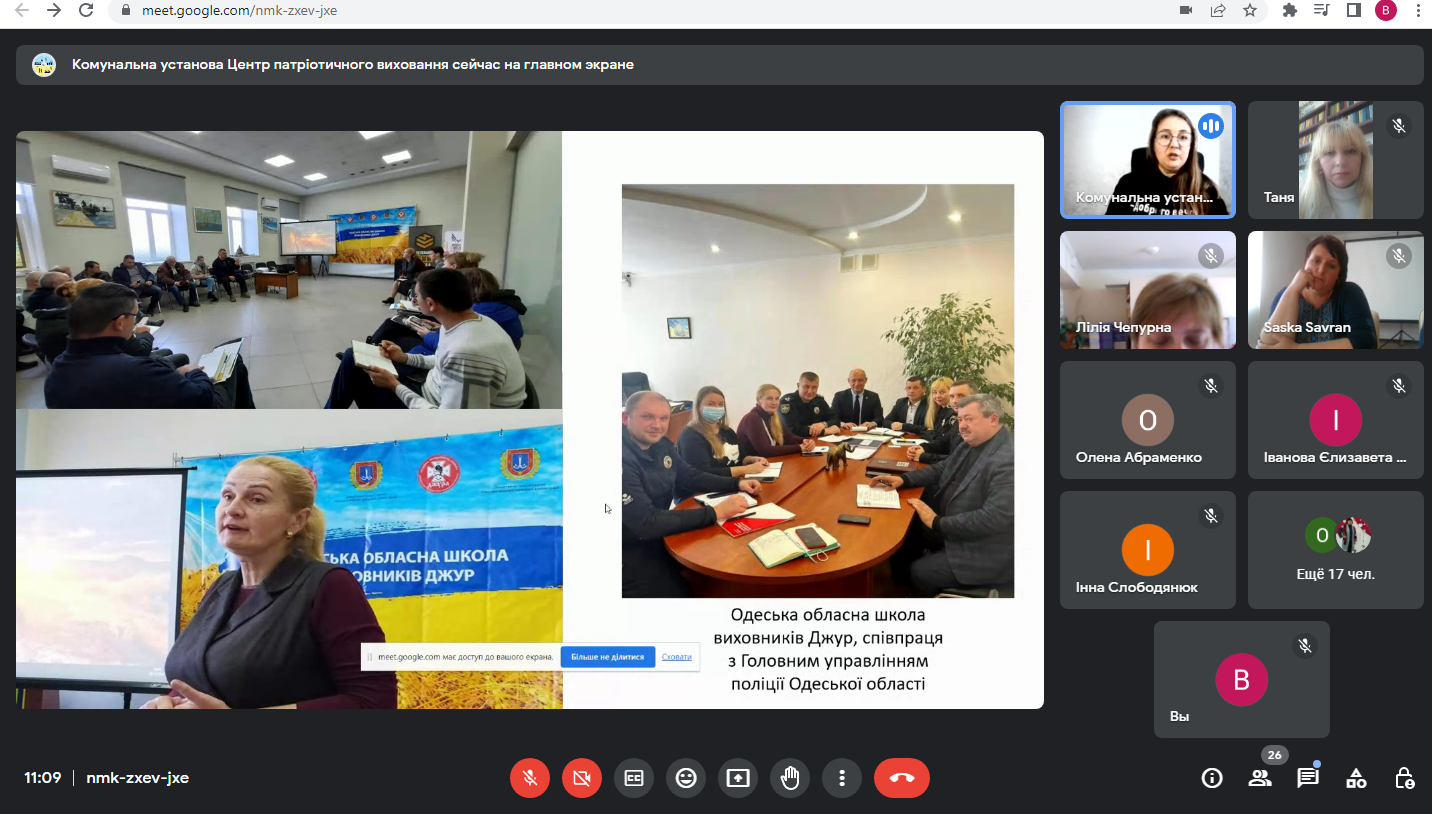Raise hand in the meeting
Viewport: 1432px width, 814px height.
[x=790, y=778]
